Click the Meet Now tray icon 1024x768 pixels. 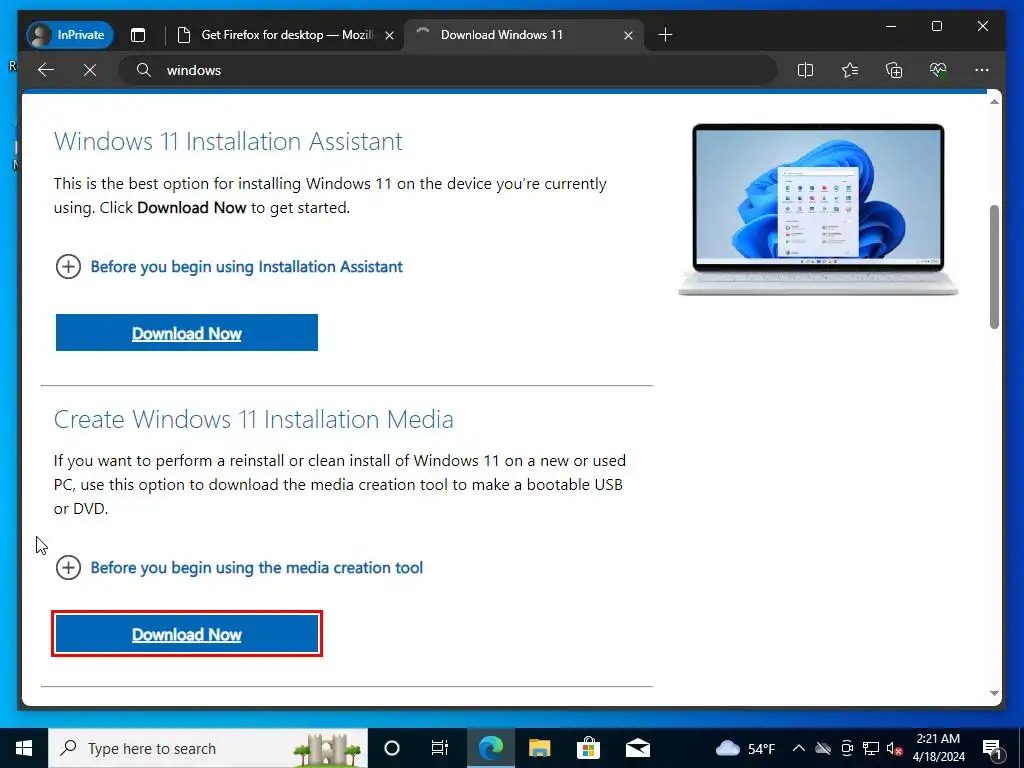(x=847, y=748)
